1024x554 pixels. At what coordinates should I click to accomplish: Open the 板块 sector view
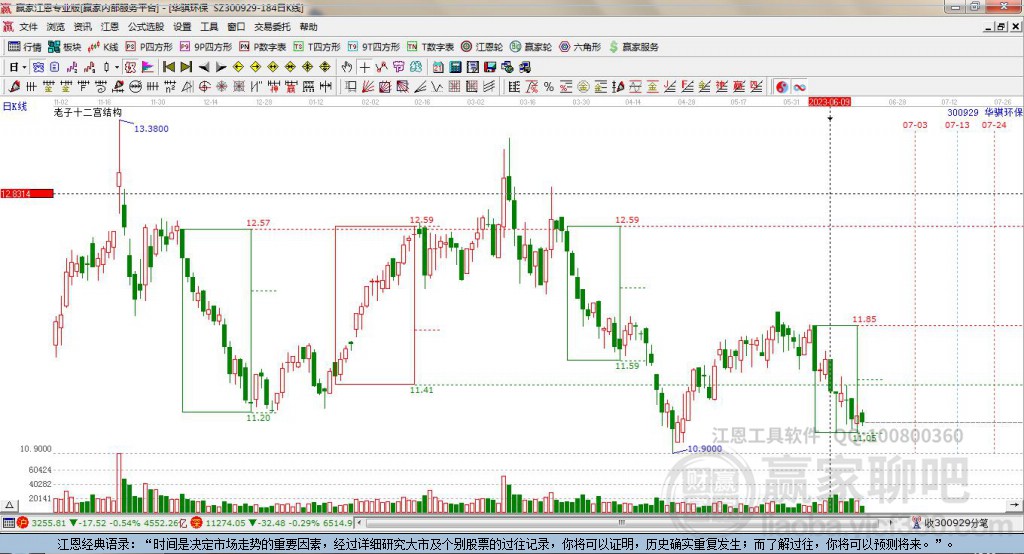[x=64, y=47]
